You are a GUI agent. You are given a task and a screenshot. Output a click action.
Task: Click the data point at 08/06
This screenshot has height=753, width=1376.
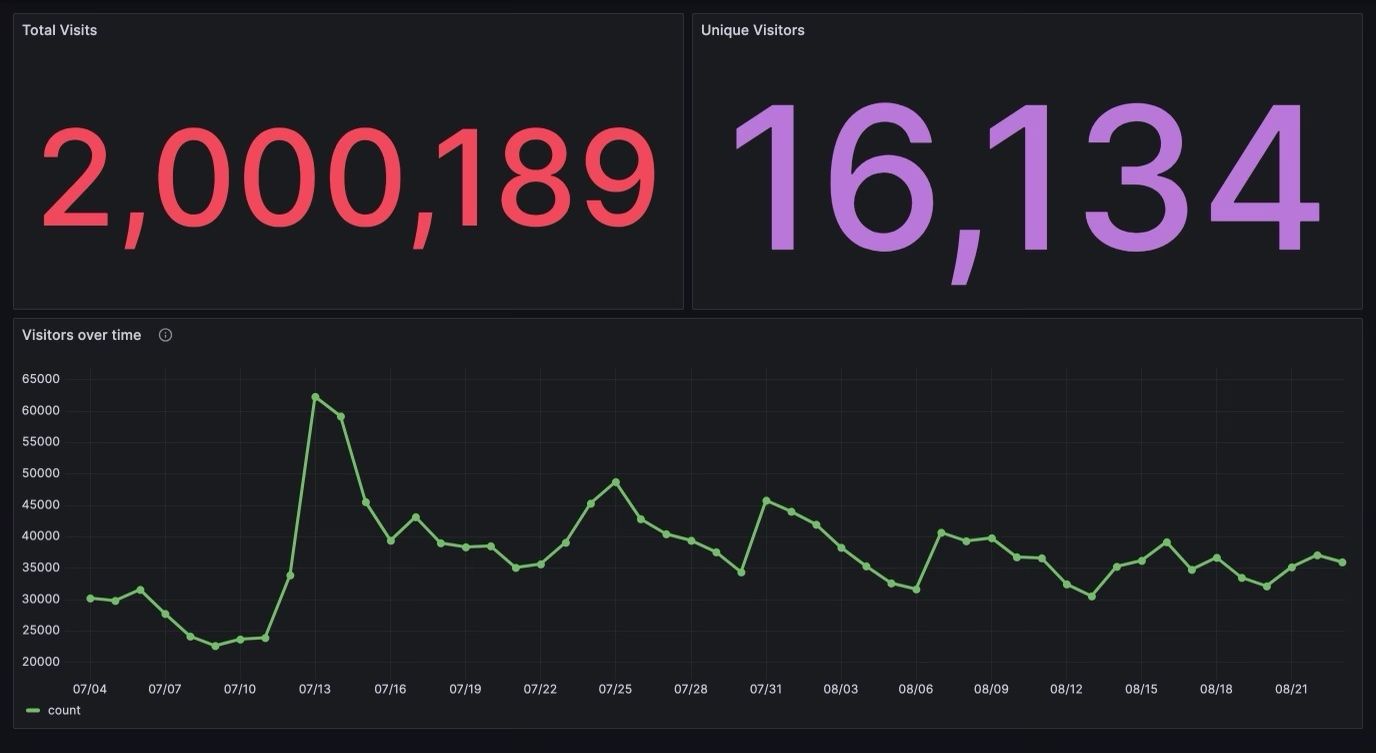coord(916,589)
